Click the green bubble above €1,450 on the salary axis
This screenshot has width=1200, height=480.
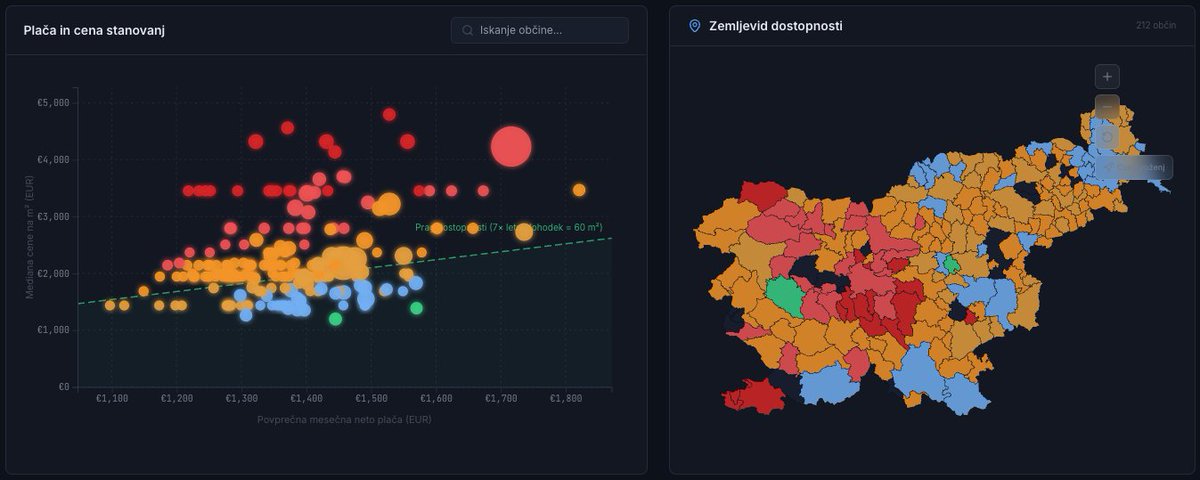click(x=336, y=319)
